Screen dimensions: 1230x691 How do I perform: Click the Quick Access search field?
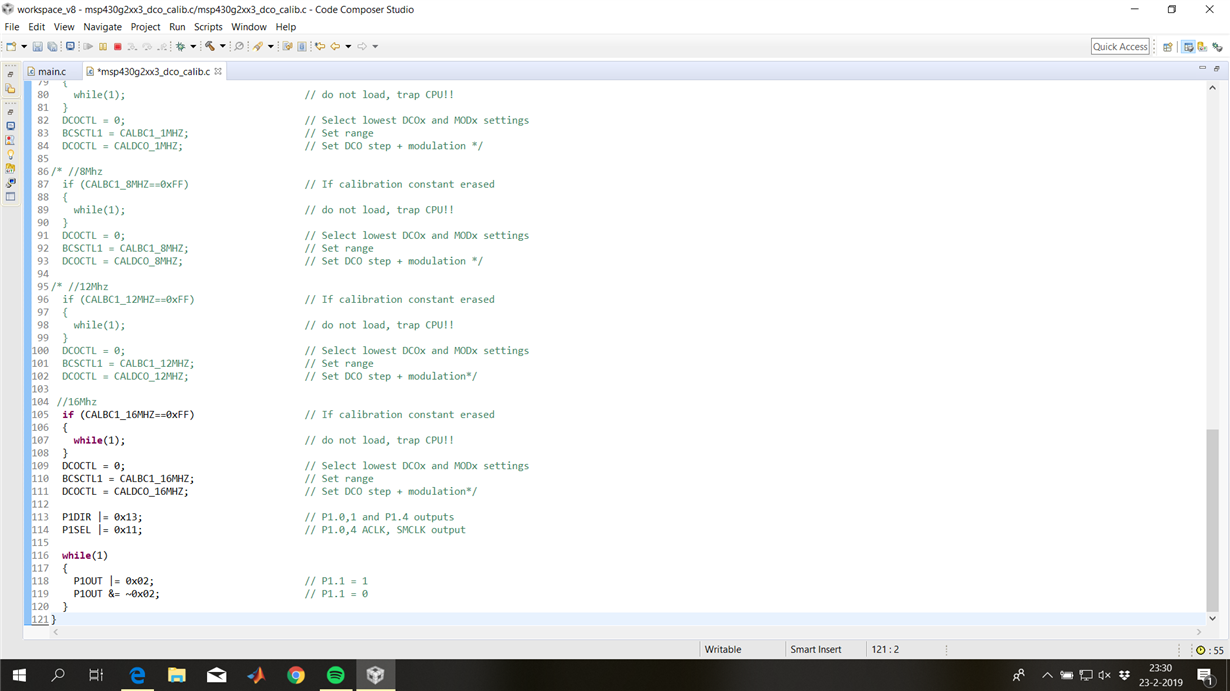tap(1120, 46)
